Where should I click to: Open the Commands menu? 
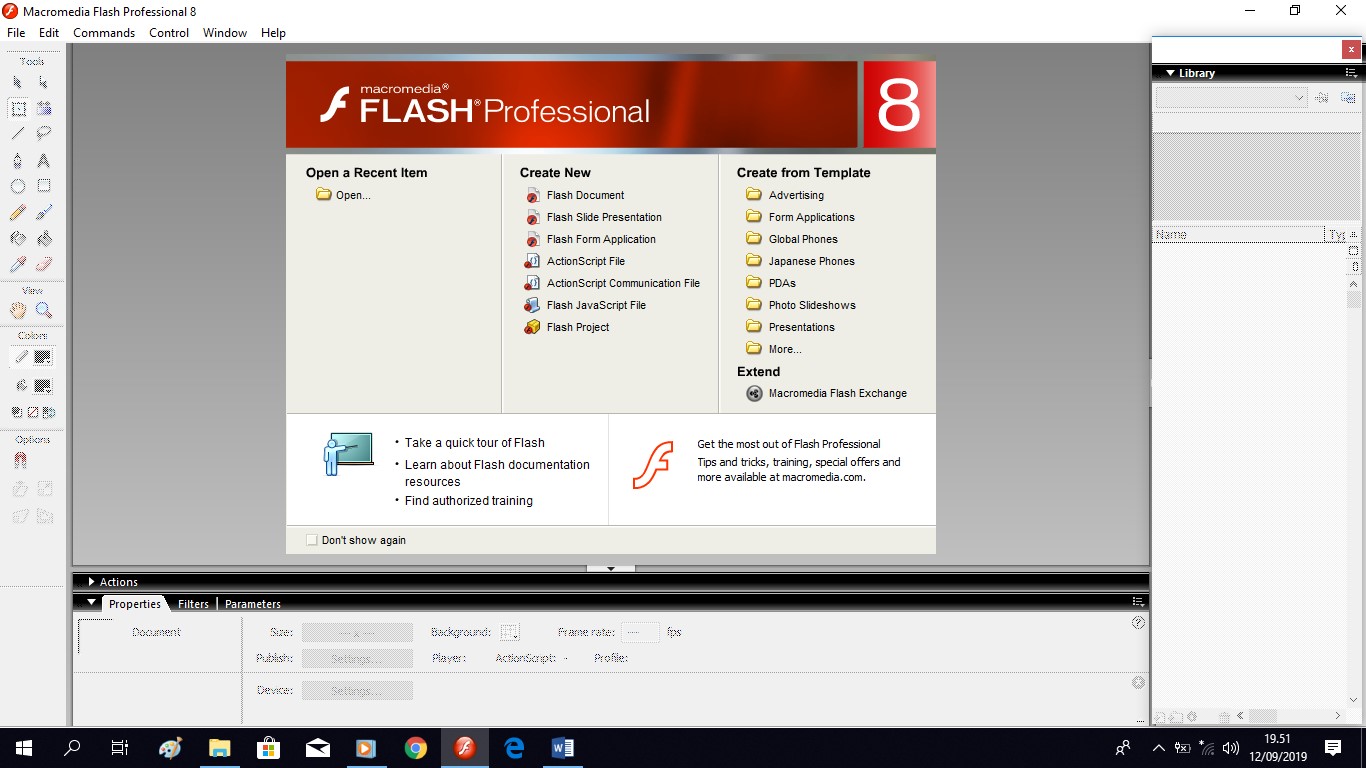(x=104, y=33)
